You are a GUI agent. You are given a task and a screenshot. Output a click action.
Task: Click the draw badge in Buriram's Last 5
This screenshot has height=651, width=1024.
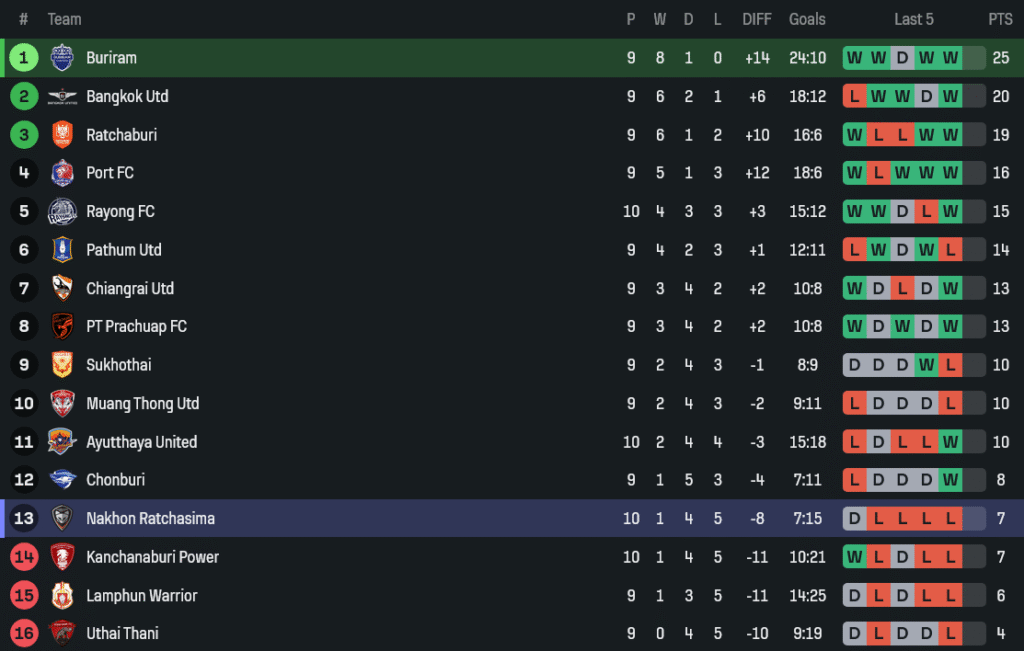pyautogui.click(x=902, y=58)
